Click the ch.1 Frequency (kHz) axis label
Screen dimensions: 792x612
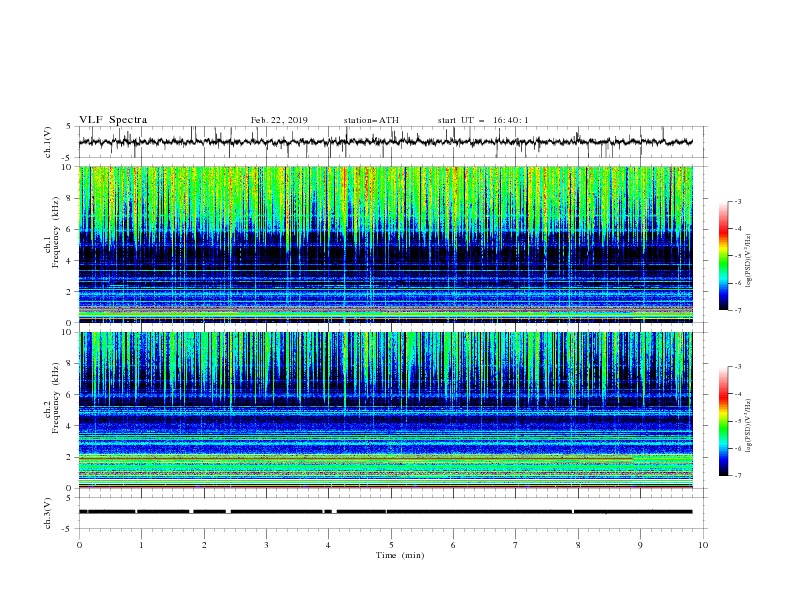coord(52,230)
